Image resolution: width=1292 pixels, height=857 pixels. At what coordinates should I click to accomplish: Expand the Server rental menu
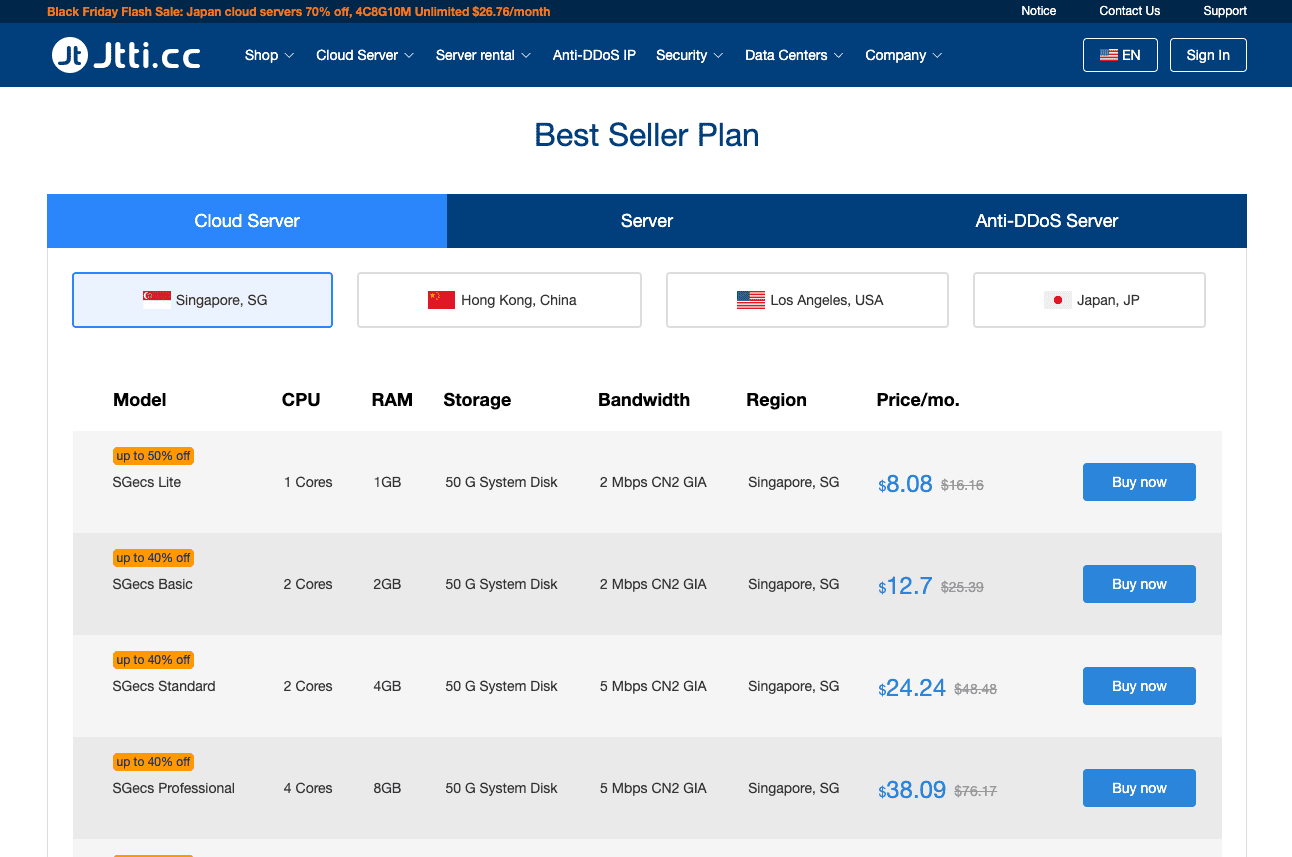(x=483, y=55)
